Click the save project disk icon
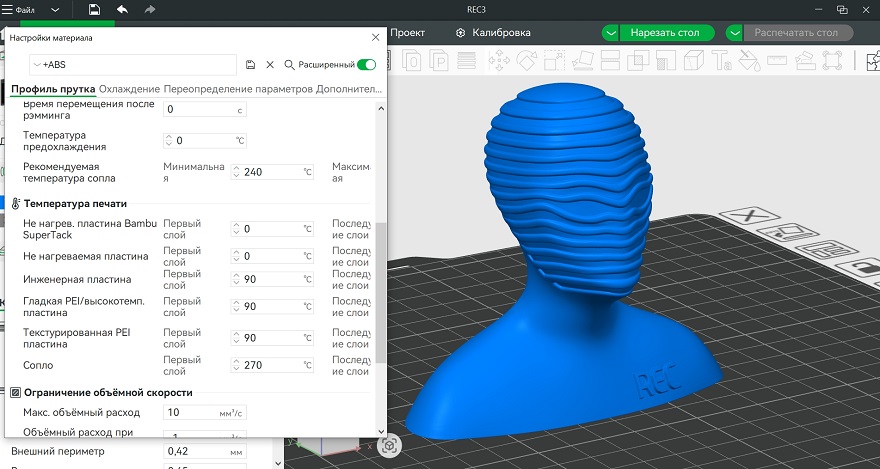The height and width of the screenshot is (469, 880). click(x=94, y=9)
